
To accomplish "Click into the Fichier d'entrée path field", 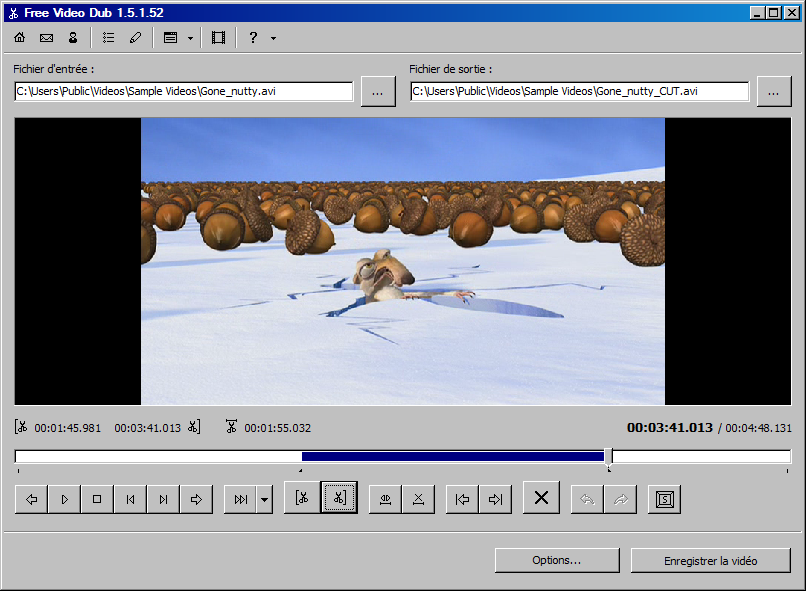I will pos(184,91).
